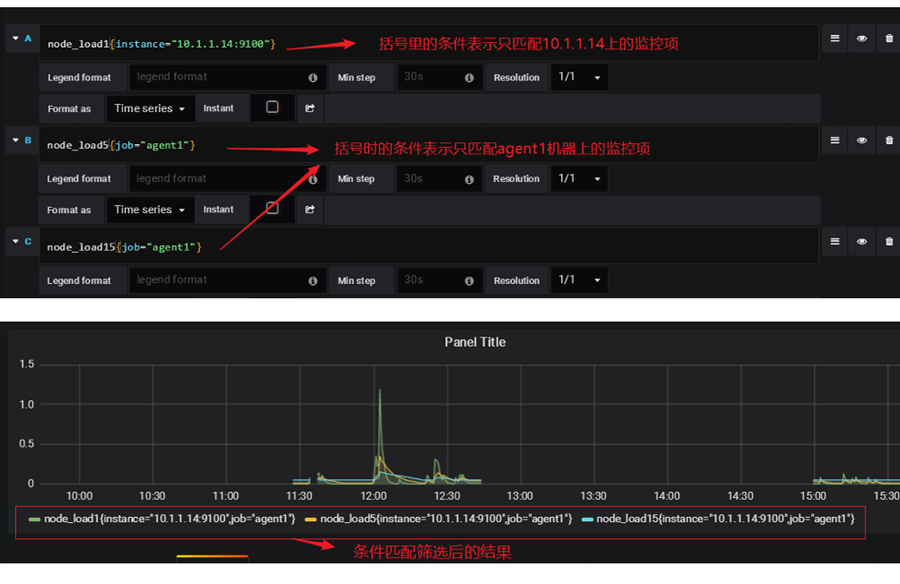Focus the legend format field of query C

pyautogui.click(x=228, y=280)
